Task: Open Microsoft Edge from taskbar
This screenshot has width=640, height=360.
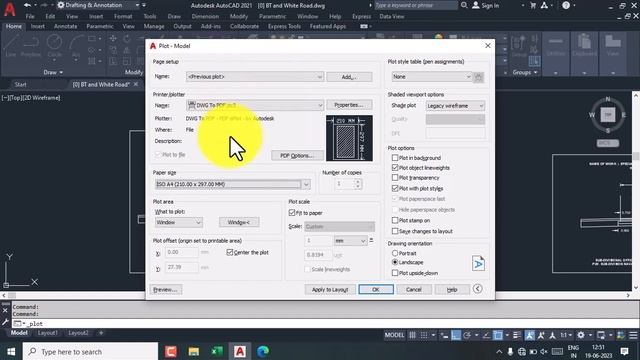Action: point(263,351)
